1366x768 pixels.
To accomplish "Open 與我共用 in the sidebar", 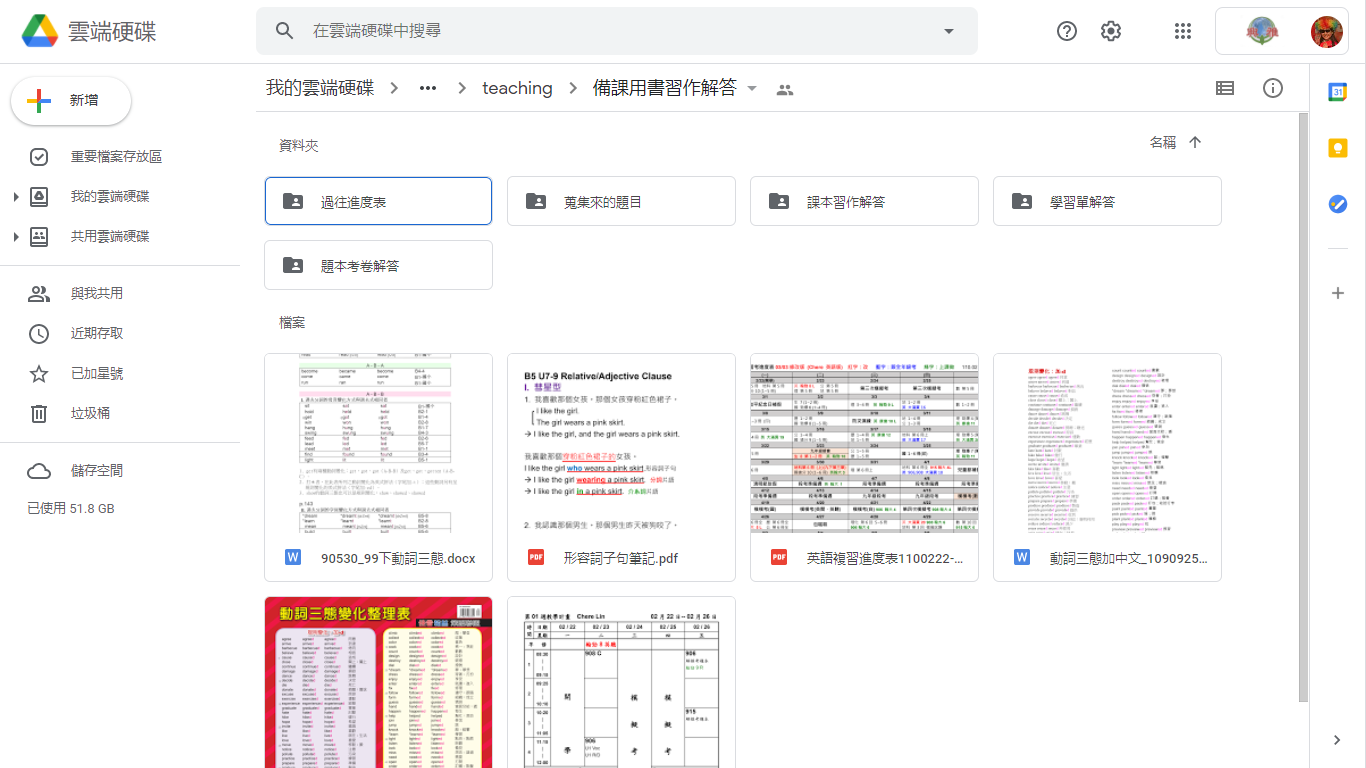I will 97,293.
